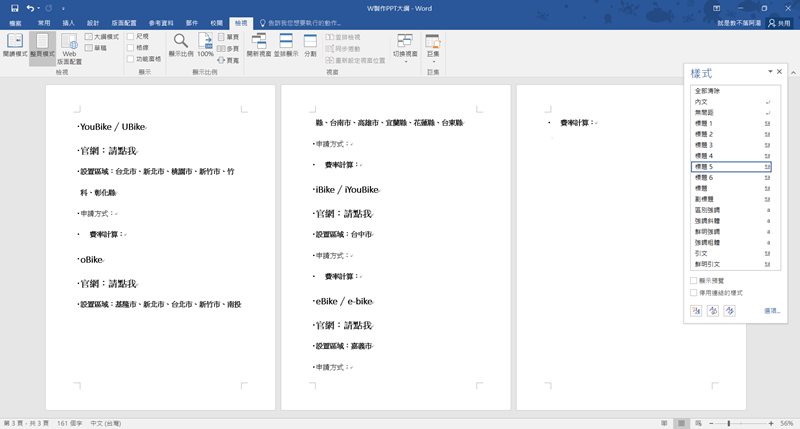Arrange all windows with 並排顯示
This screenshot has height=429, width=800.
coord(286,45)
